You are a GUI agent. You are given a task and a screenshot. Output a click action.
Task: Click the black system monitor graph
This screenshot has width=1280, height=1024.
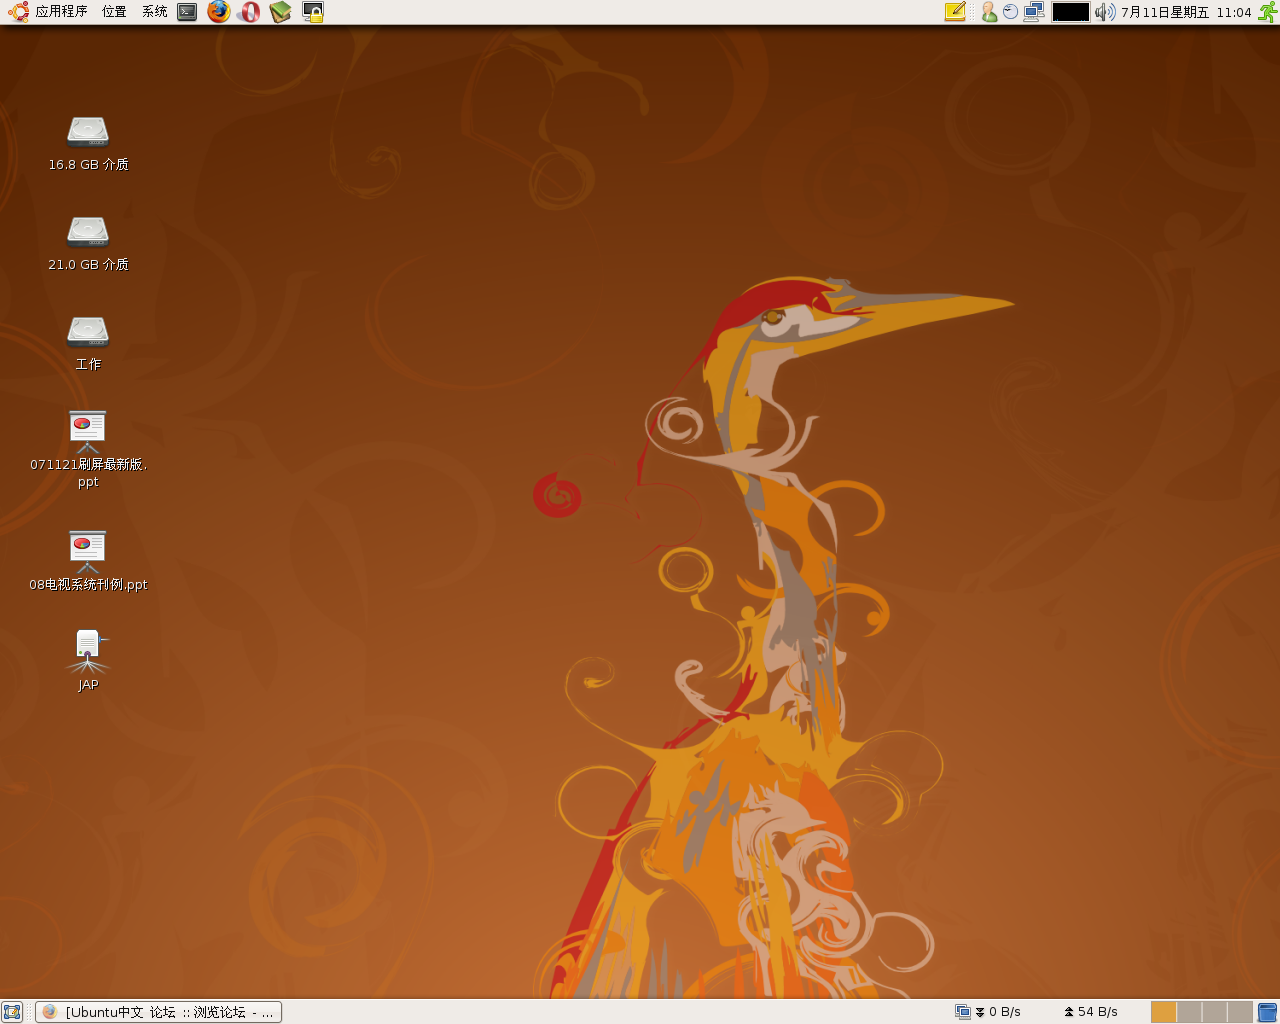1070,12
